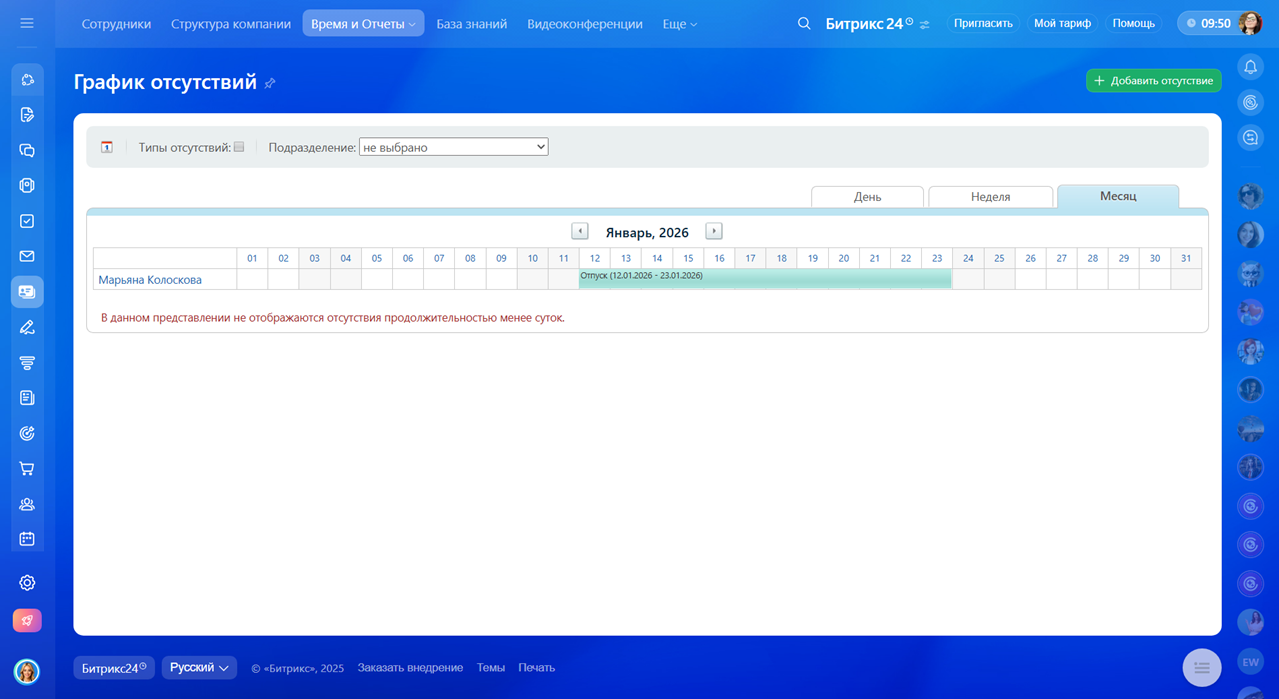This screenshot has height=699, width=1279.
Task: Click the green "Отпуск" vacation bar
Action: coord(765,278)
